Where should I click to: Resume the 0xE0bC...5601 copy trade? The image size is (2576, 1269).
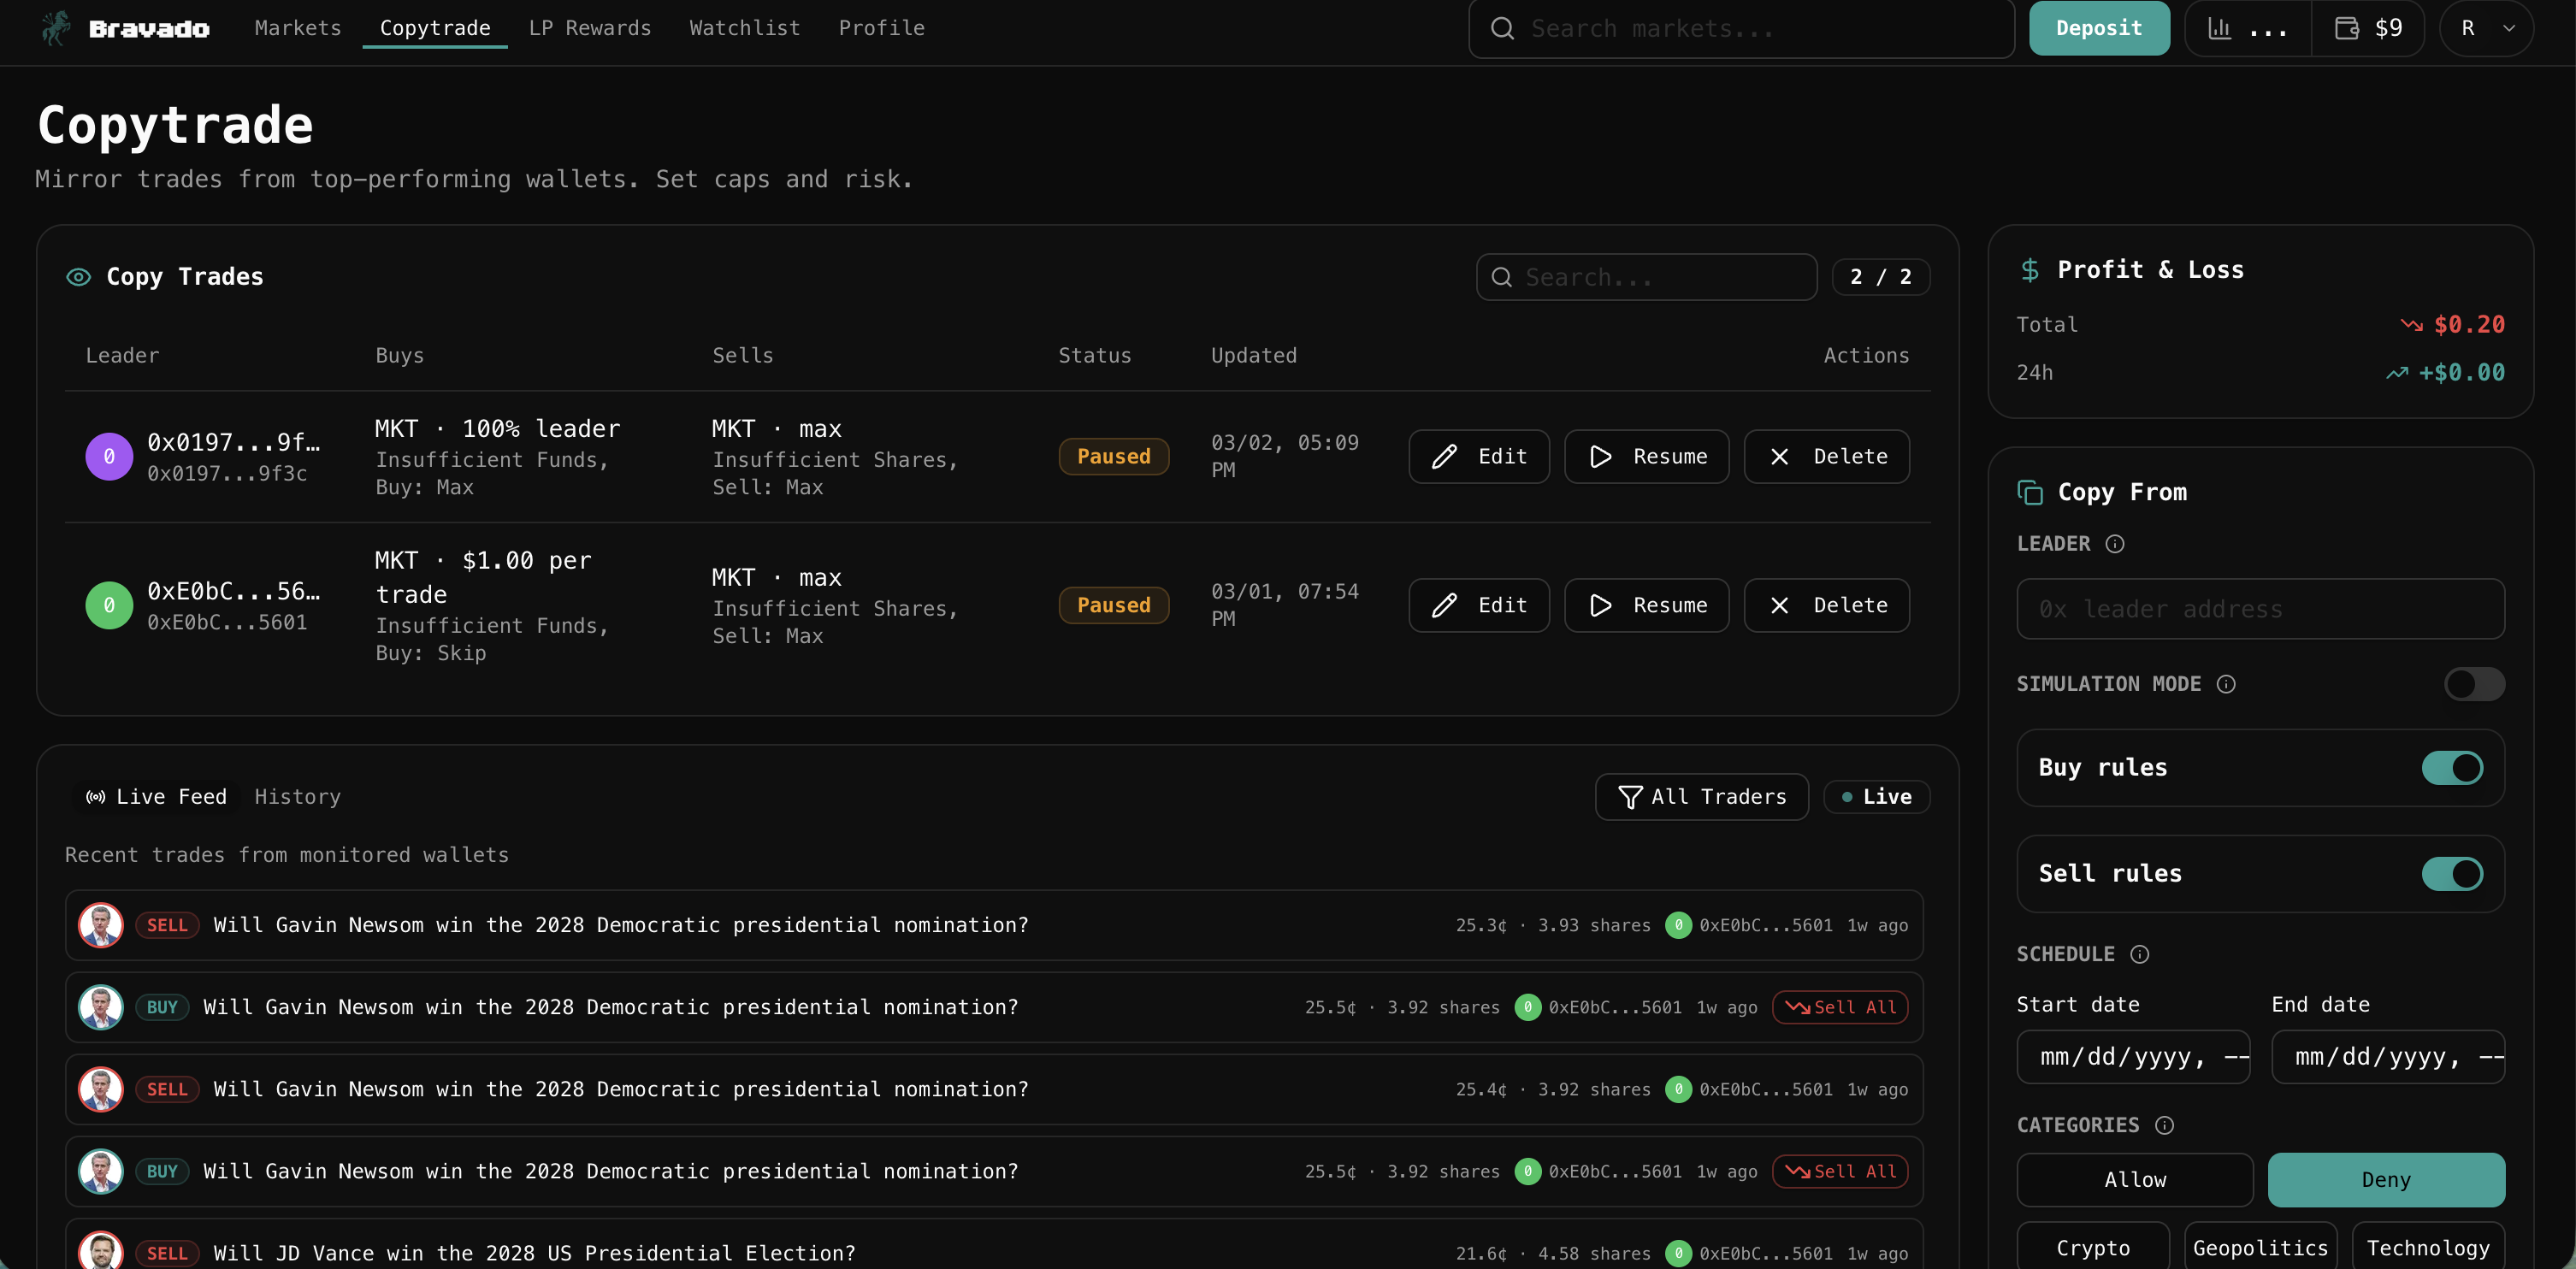[x=1646, y=605]
